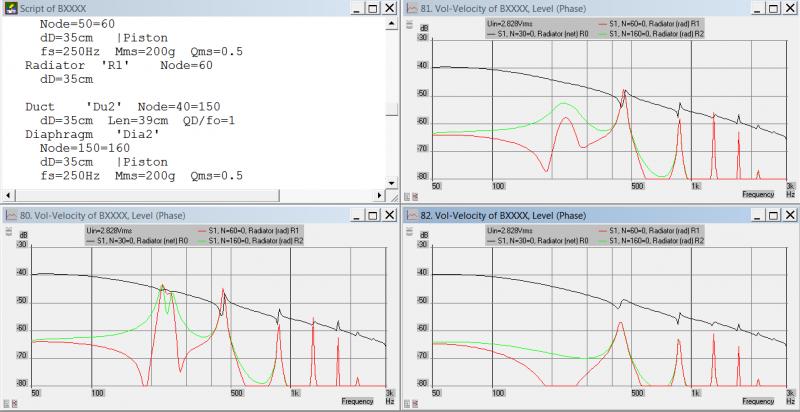Click the grey icon under window 80's chart
The image size is (800, 412).
coord(6,403)
